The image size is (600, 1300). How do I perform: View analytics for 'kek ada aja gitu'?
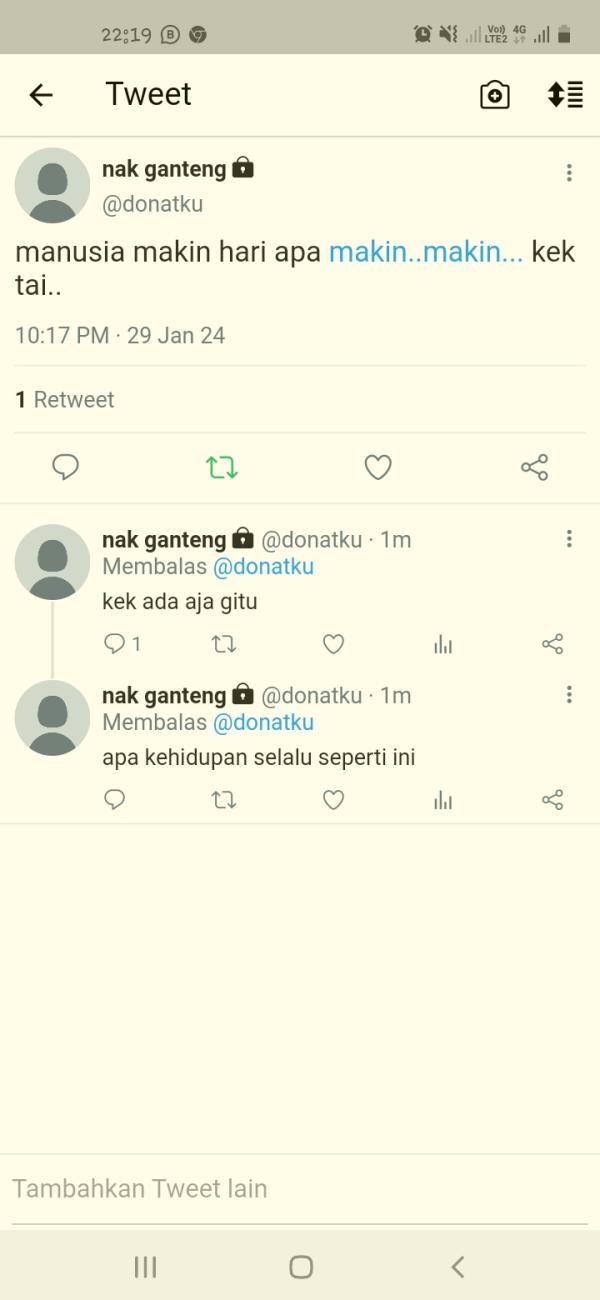443,644
